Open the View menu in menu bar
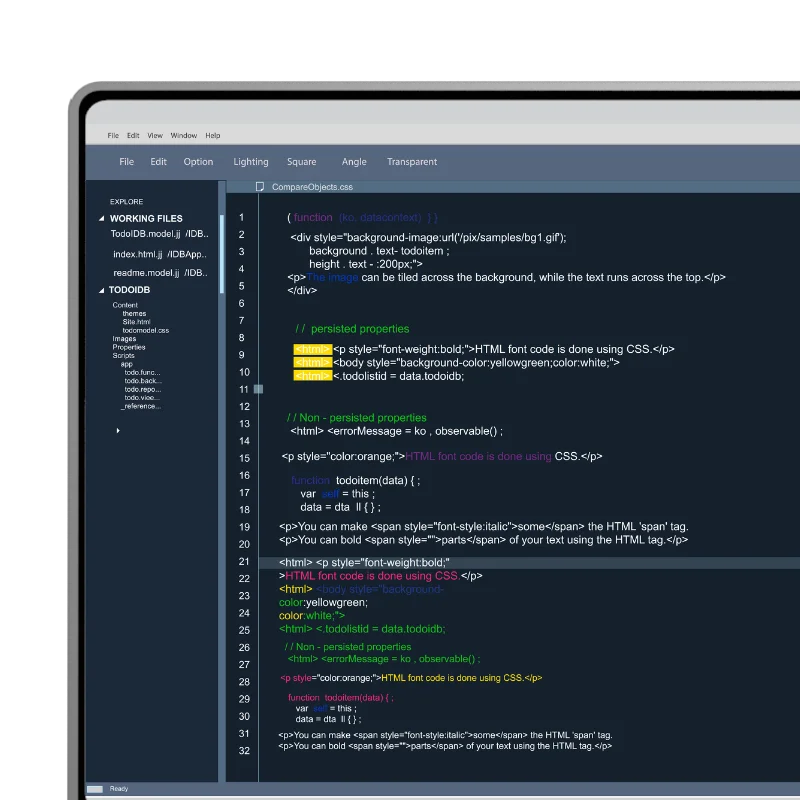This screenshot has height=800, width=800. 155,135
